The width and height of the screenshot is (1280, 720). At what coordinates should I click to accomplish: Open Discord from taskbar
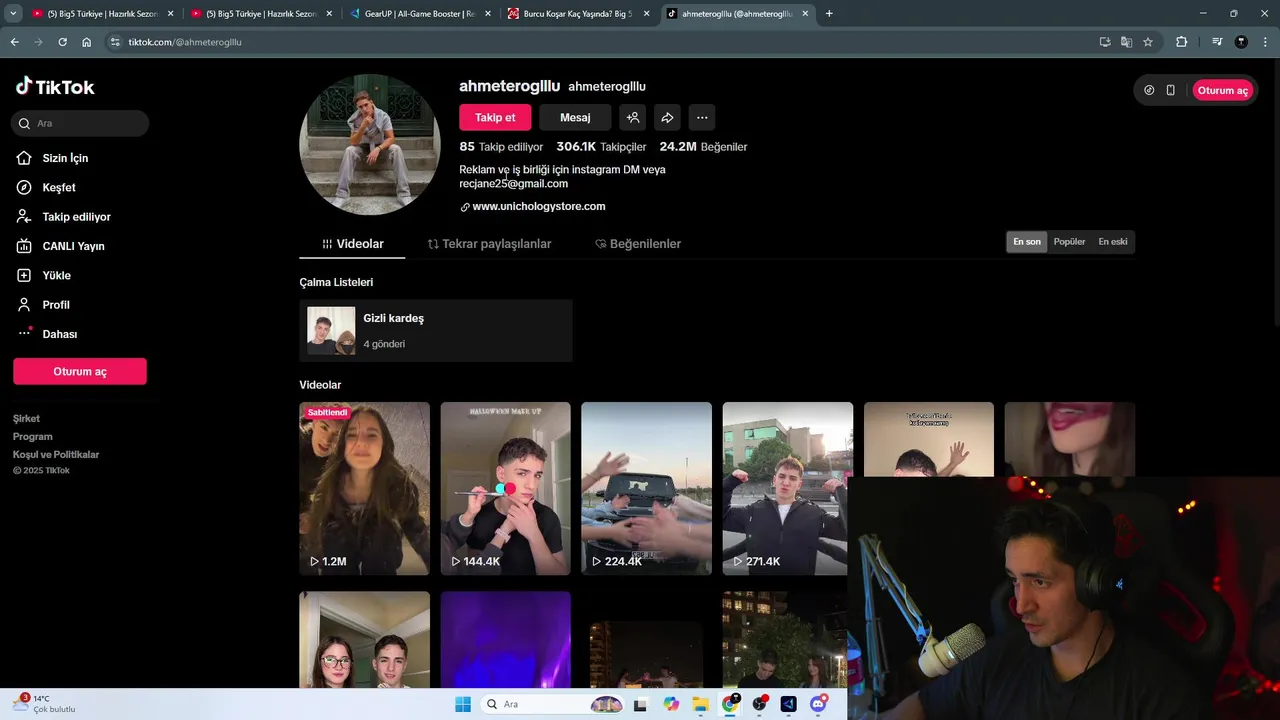point(818,704)
